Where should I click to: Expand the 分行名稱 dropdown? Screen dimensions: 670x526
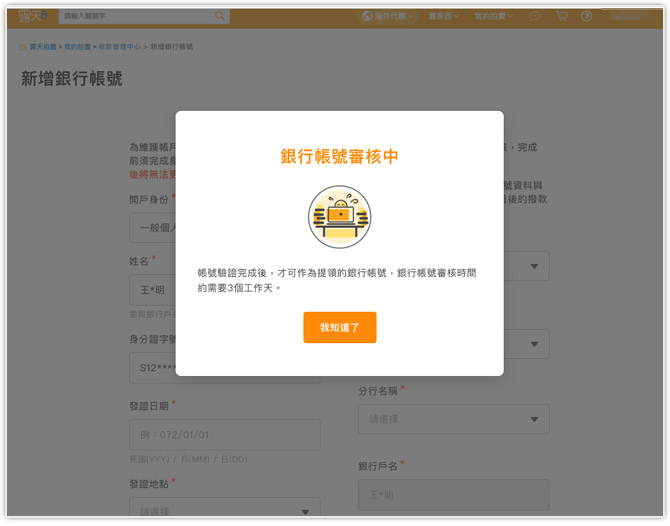[x=453, y=419]
